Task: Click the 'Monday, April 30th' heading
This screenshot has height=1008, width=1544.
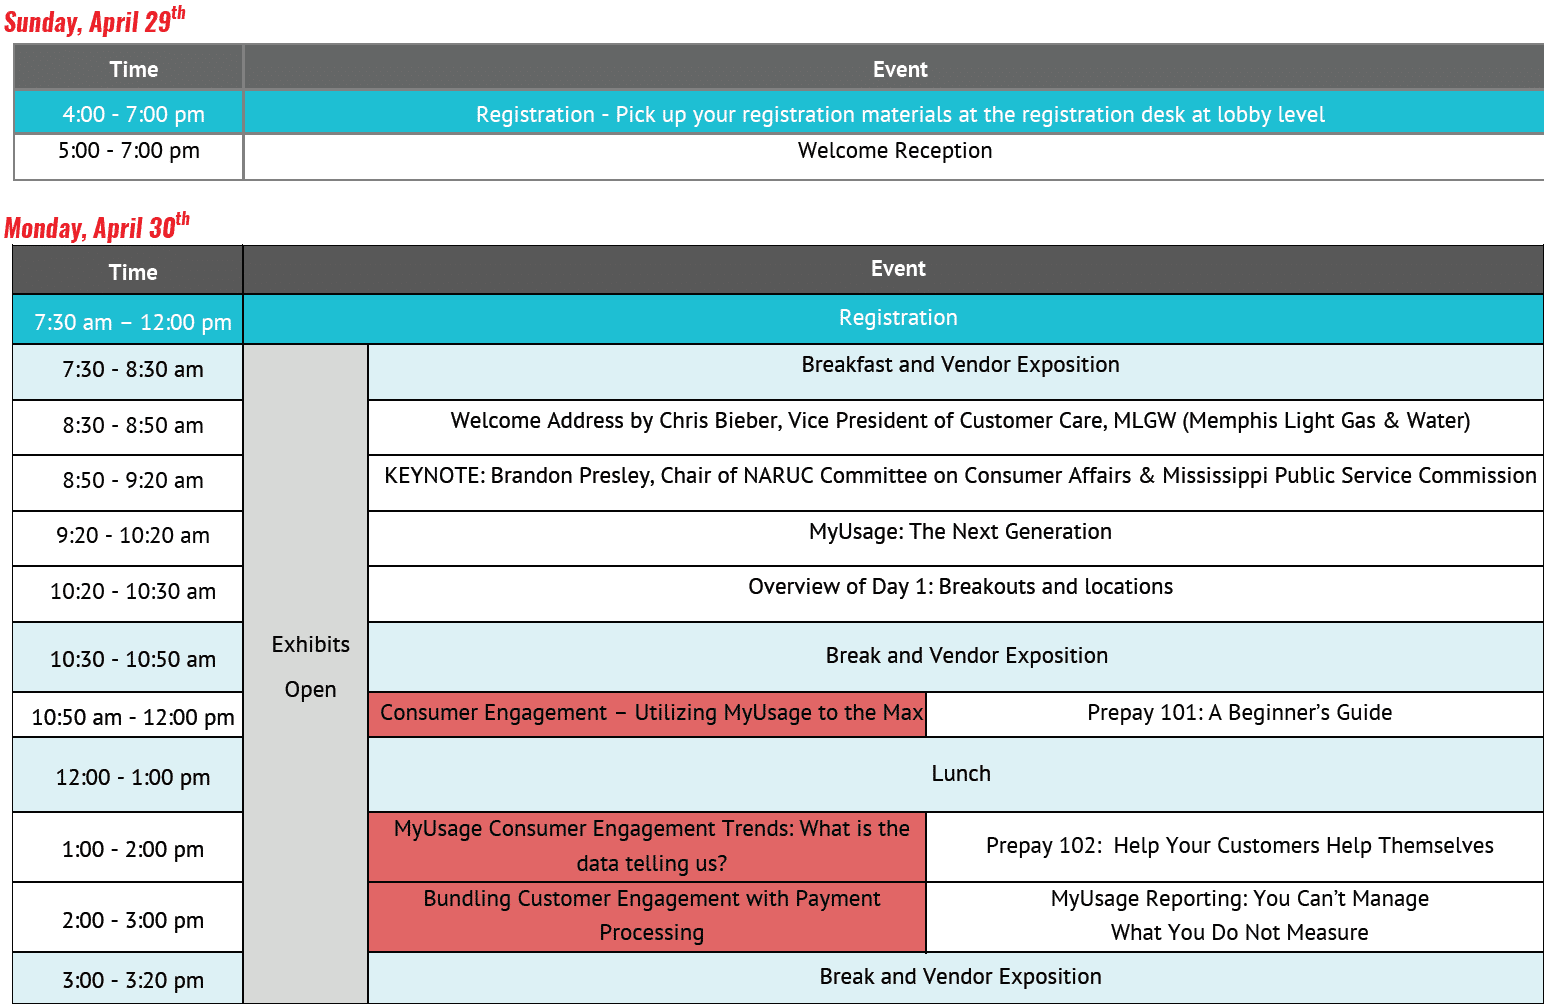Action: [x=97, y=227]
